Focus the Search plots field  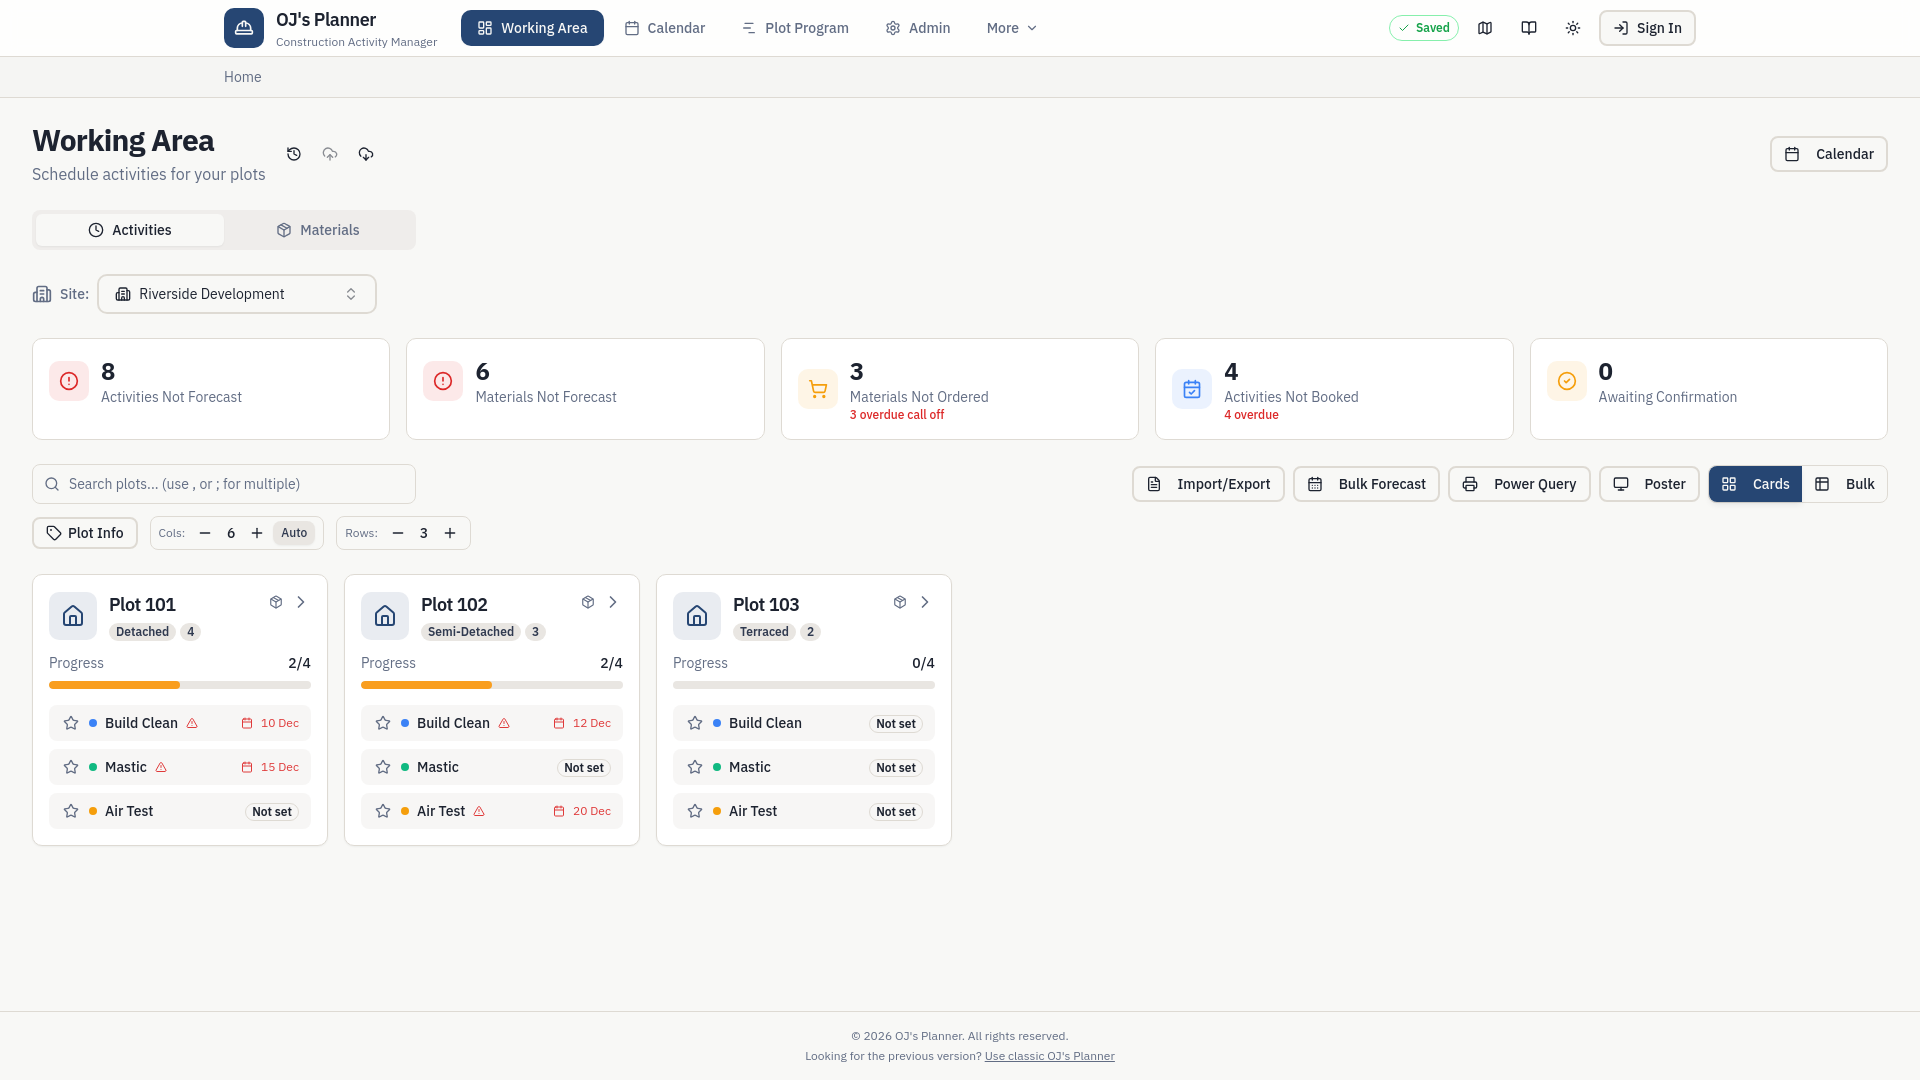pos(224,484)
